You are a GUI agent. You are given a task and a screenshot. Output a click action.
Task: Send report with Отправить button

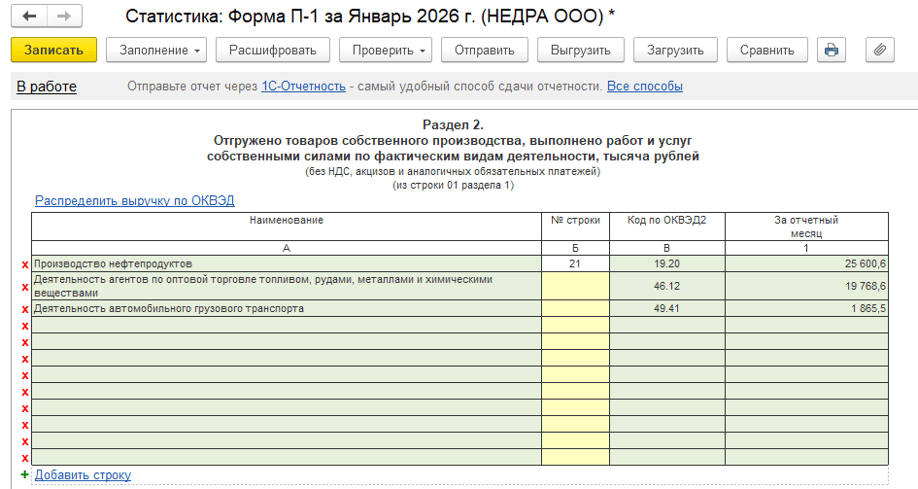coord(484,50)
